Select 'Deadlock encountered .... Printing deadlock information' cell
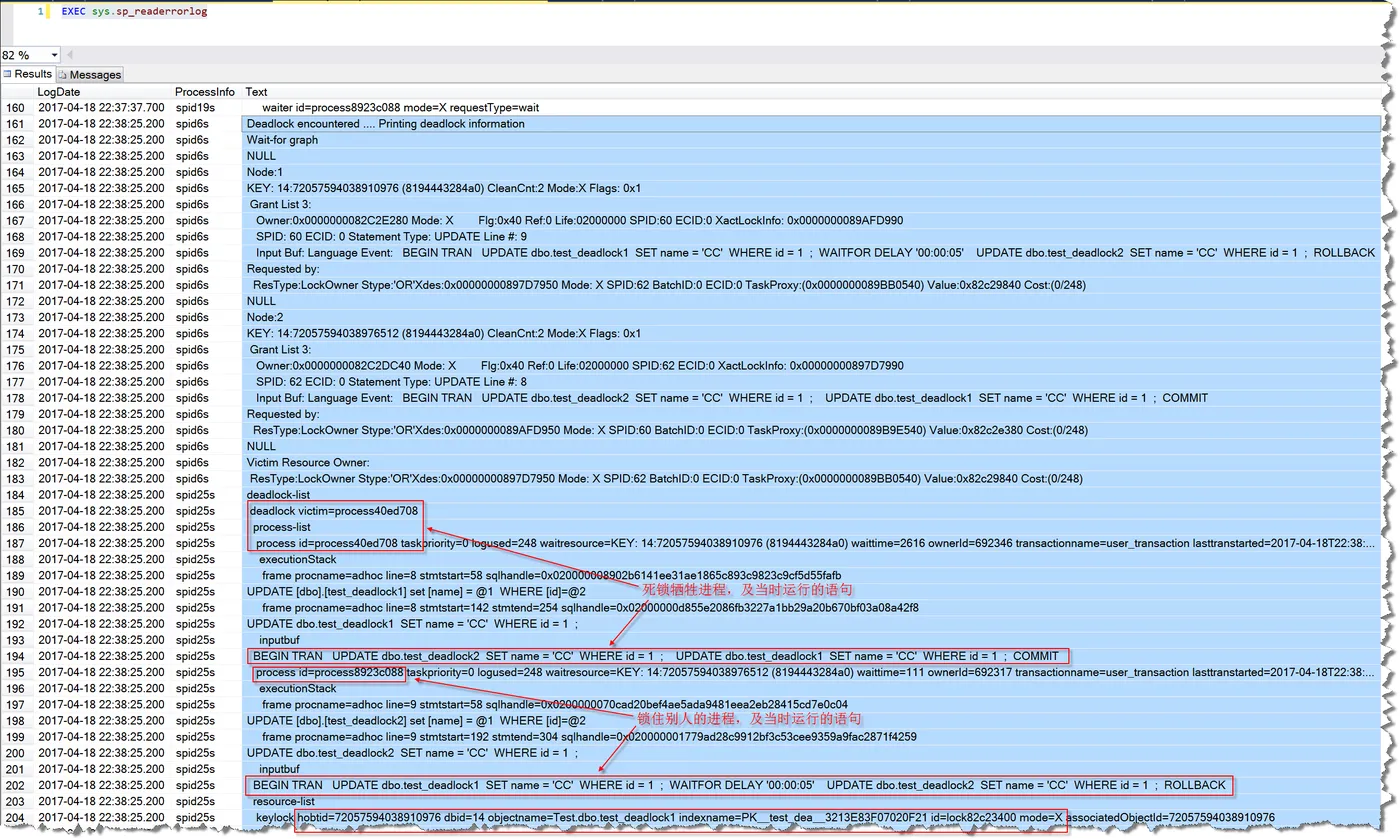Screen dimensions: 1400x839 (810, 124)
